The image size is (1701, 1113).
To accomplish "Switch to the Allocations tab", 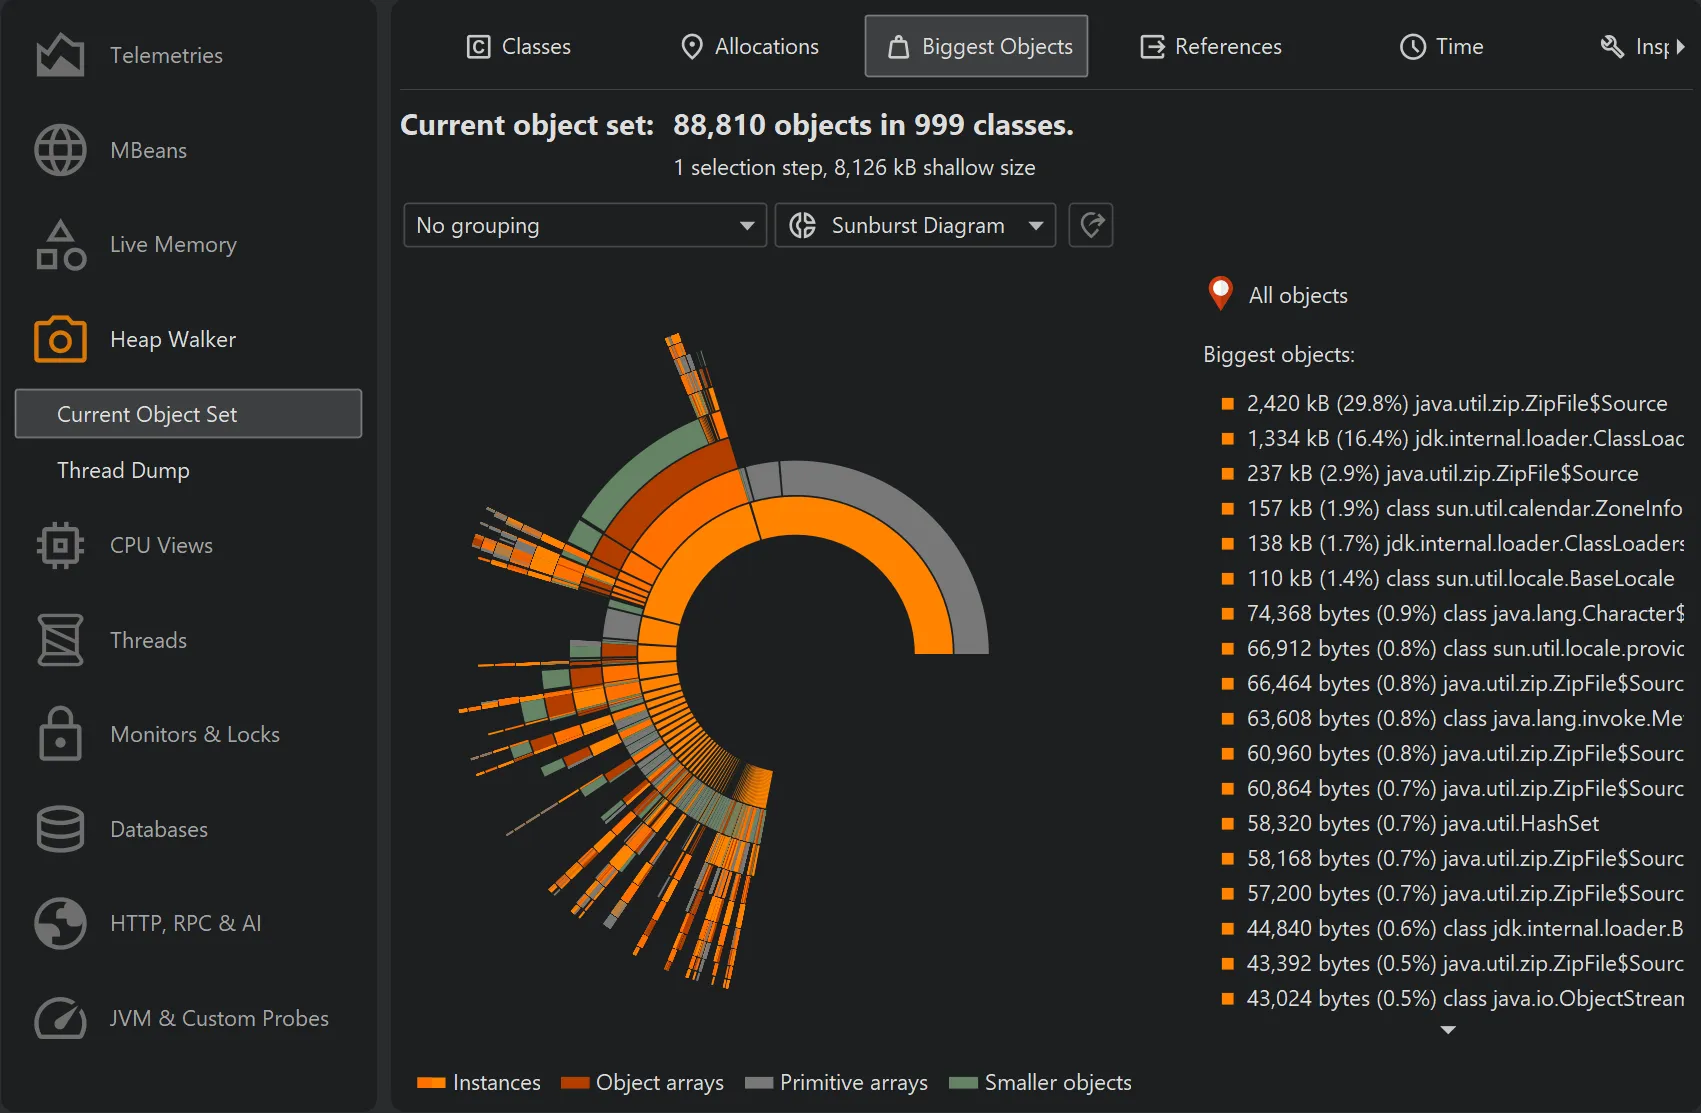I will tap(749, 46).
